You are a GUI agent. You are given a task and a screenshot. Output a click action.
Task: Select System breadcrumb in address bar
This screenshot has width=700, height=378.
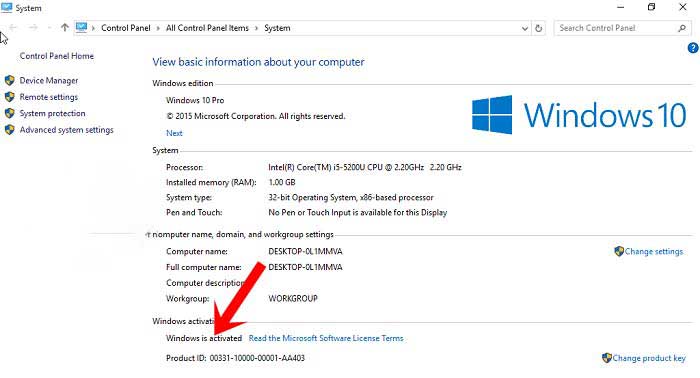[277, 28]
